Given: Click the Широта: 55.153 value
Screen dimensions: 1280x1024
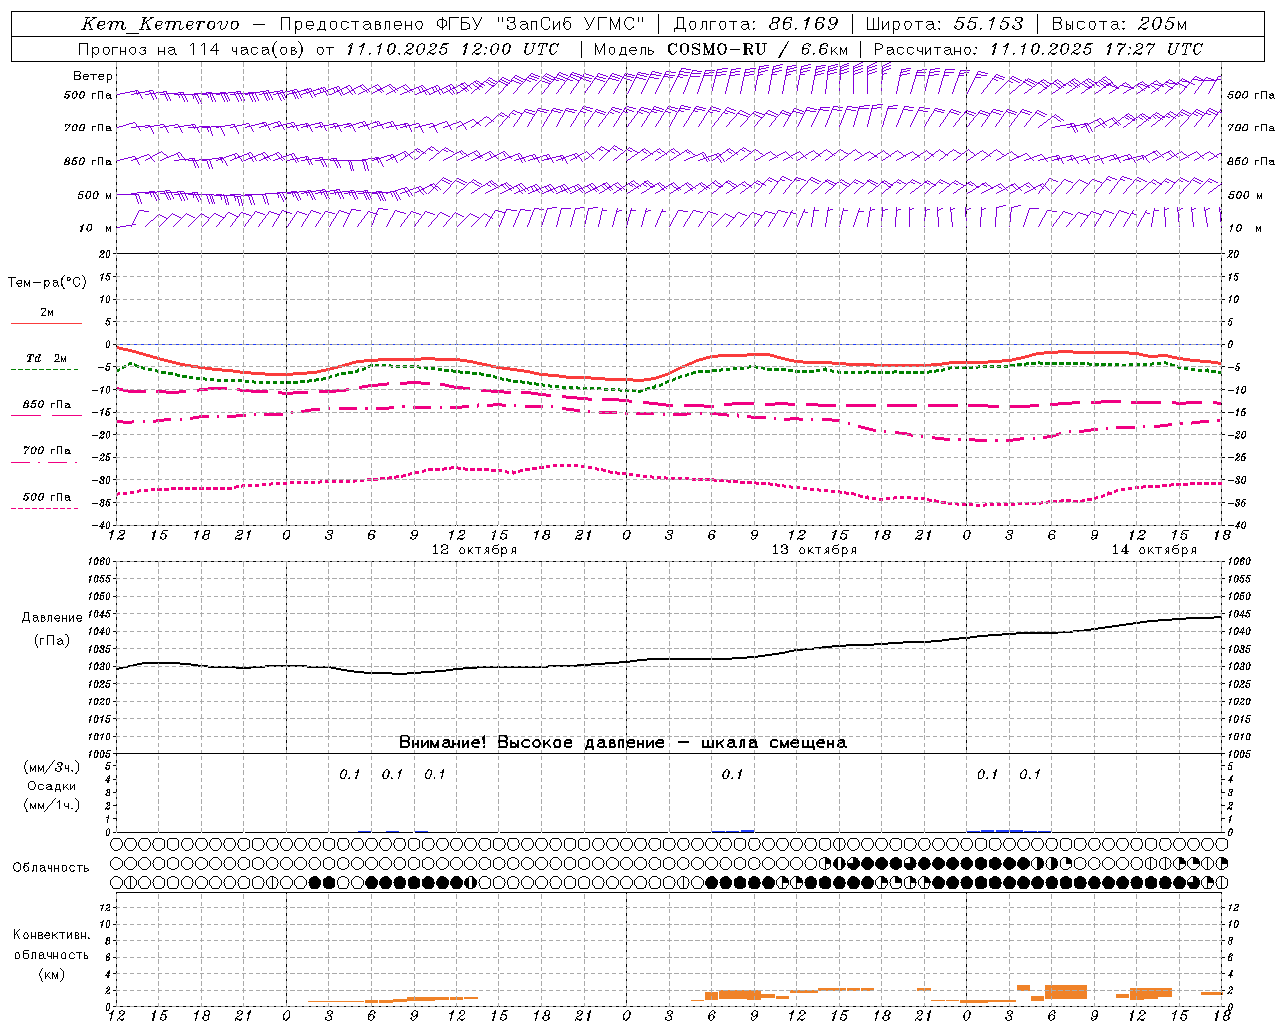Looking at the screenshot, I should [x=945, y=24].
